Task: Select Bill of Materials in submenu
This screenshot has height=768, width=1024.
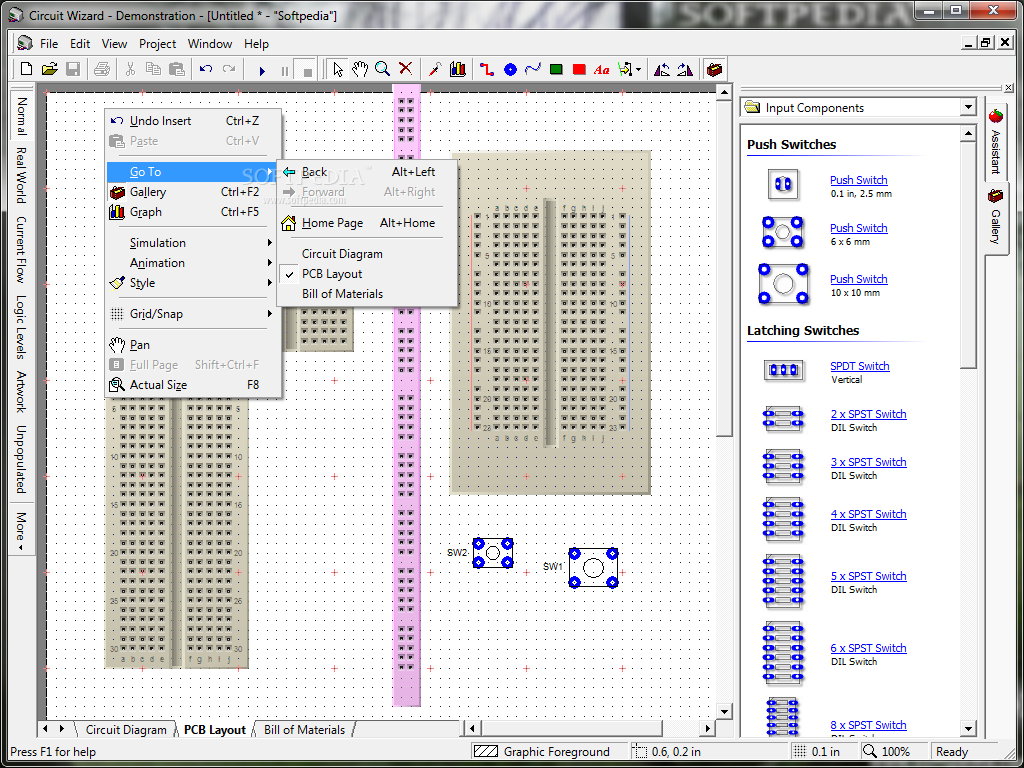Action: tap(367, 295)
